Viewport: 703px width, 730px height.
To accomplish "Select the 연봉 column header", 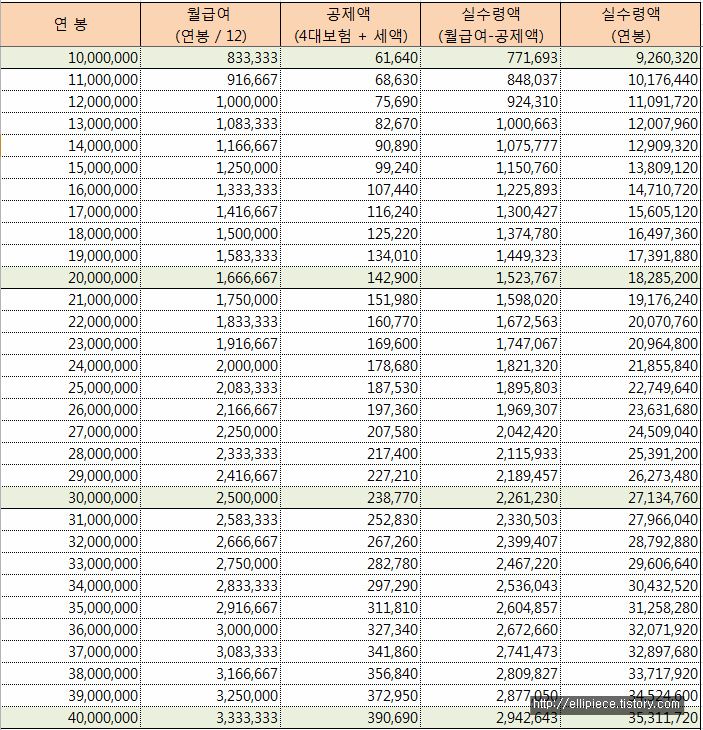I will point(70,24).
